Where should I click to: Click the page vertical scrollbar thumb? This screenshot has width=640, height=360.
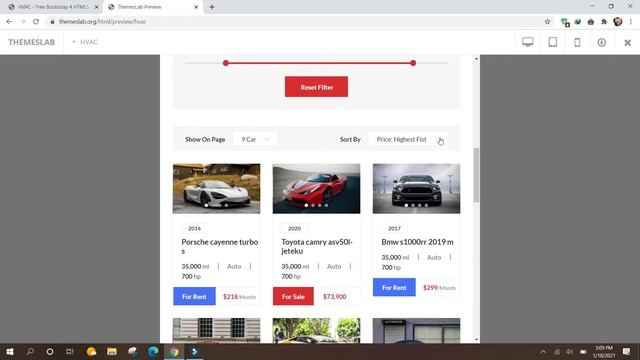click(x=476, y=175)
